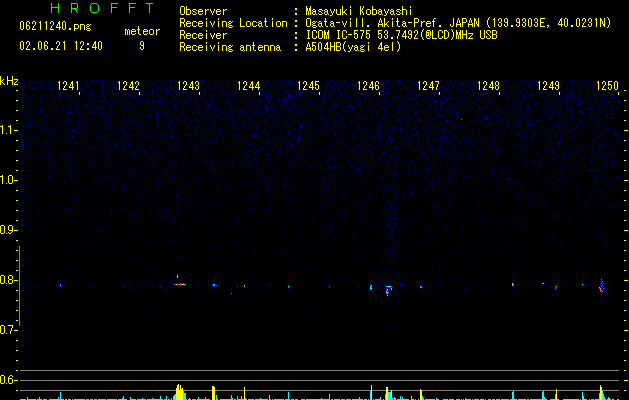
Task: Click the 'Receiving Location' label
Action: coord(233,23)
